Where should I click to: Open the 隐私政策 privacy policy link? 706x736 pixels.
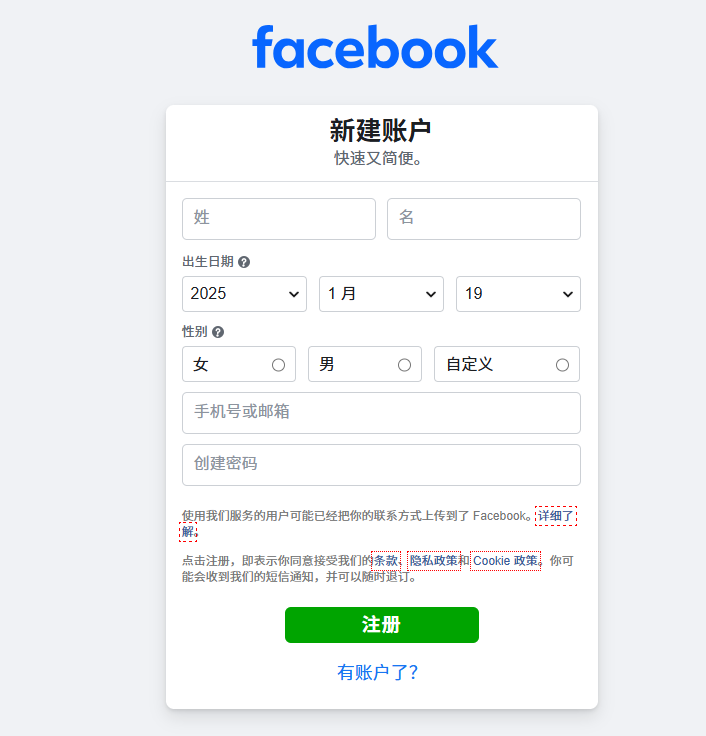click(x=434, y=560)
